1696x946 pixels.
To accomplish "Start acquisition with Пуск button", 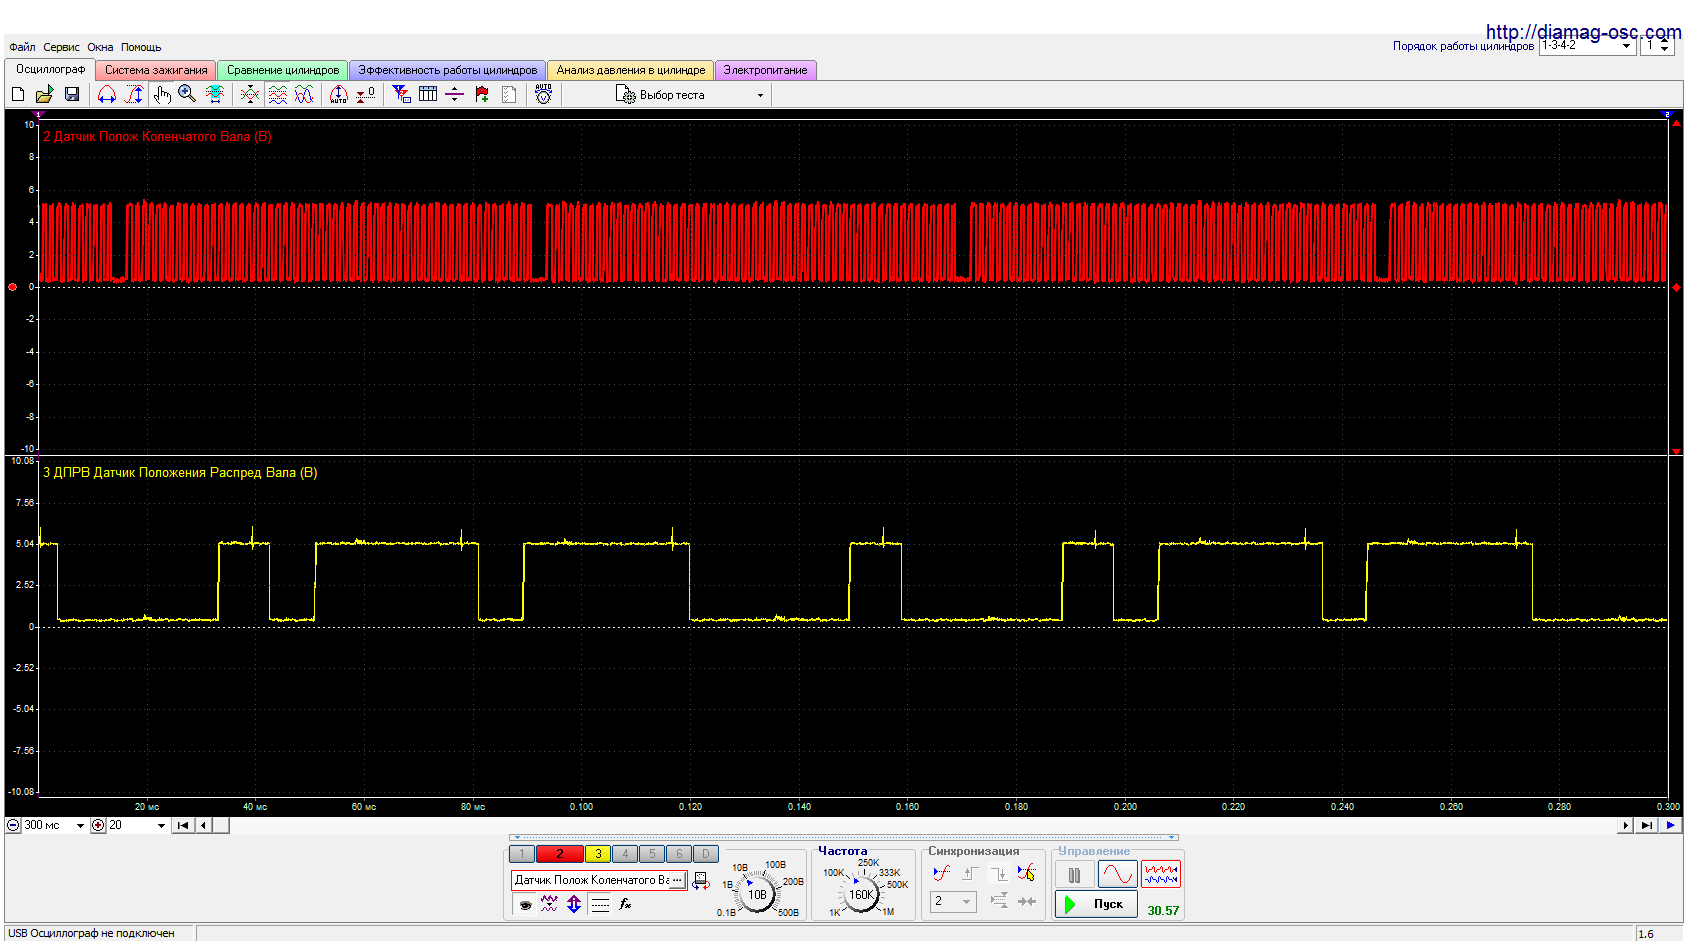I will click(1097, 904).
